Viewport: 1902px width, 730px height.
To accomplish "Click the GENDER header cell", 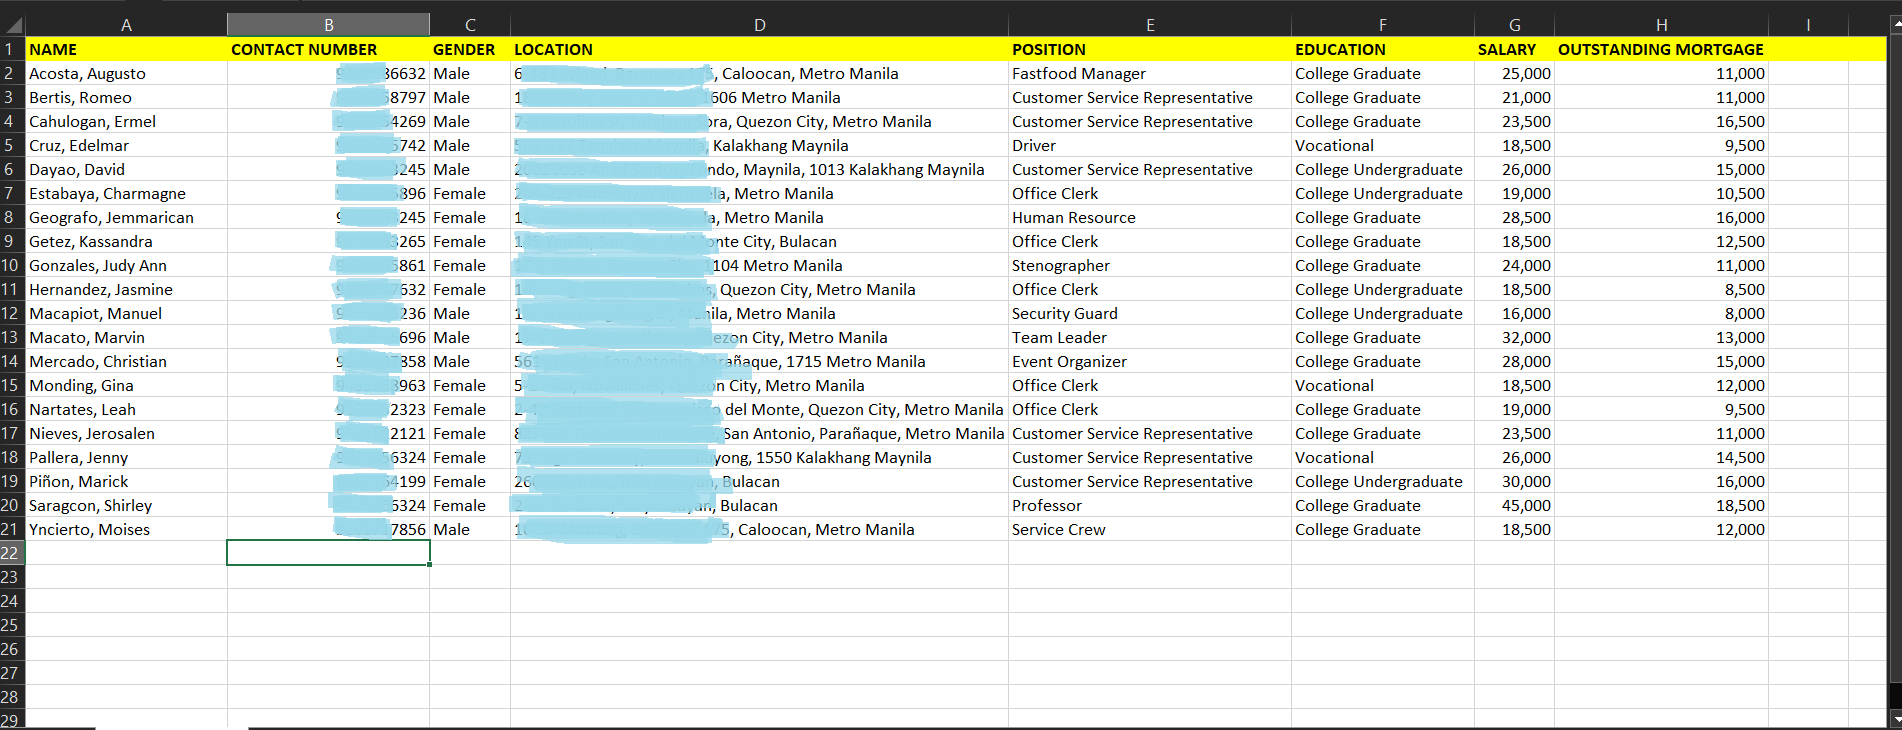I will [470, 49].
